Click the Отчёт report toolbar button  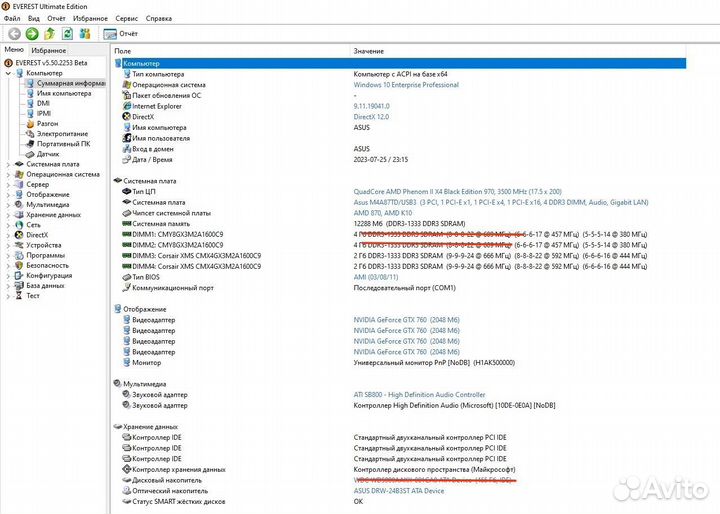click(121, 34)
